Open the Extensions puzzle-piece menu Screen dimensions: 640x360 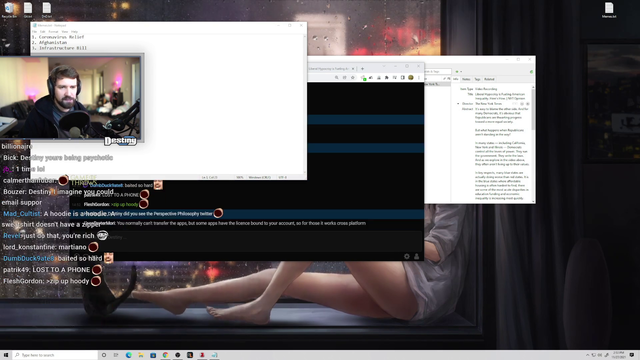[387, 78]
